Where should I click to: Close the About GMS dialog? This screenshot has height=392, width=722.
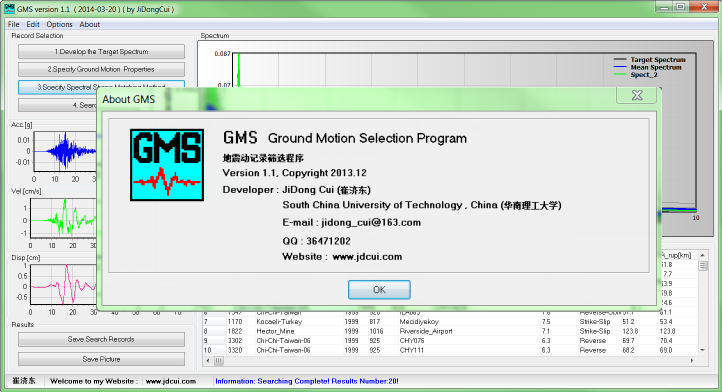click(637, 95)
